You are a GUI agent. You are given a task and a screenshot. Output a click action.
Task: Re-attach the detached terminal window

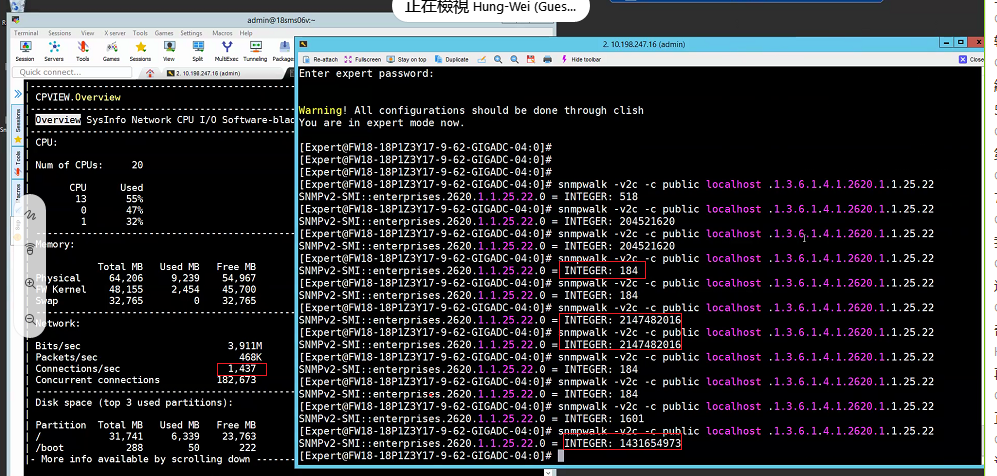click(x=320, y=59)
